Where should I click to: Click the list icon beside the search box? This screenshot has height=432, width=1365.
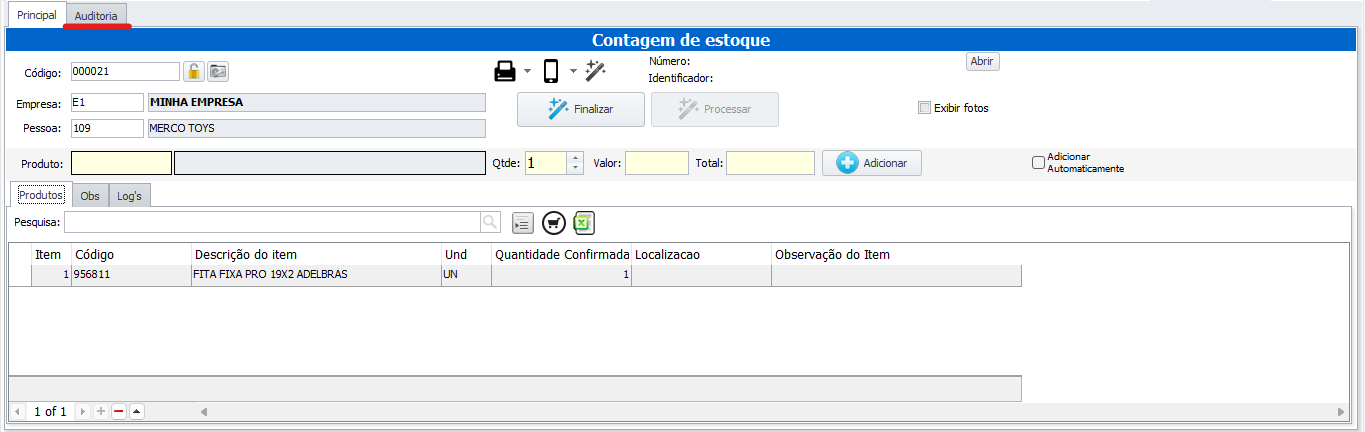tap(522, 222)
